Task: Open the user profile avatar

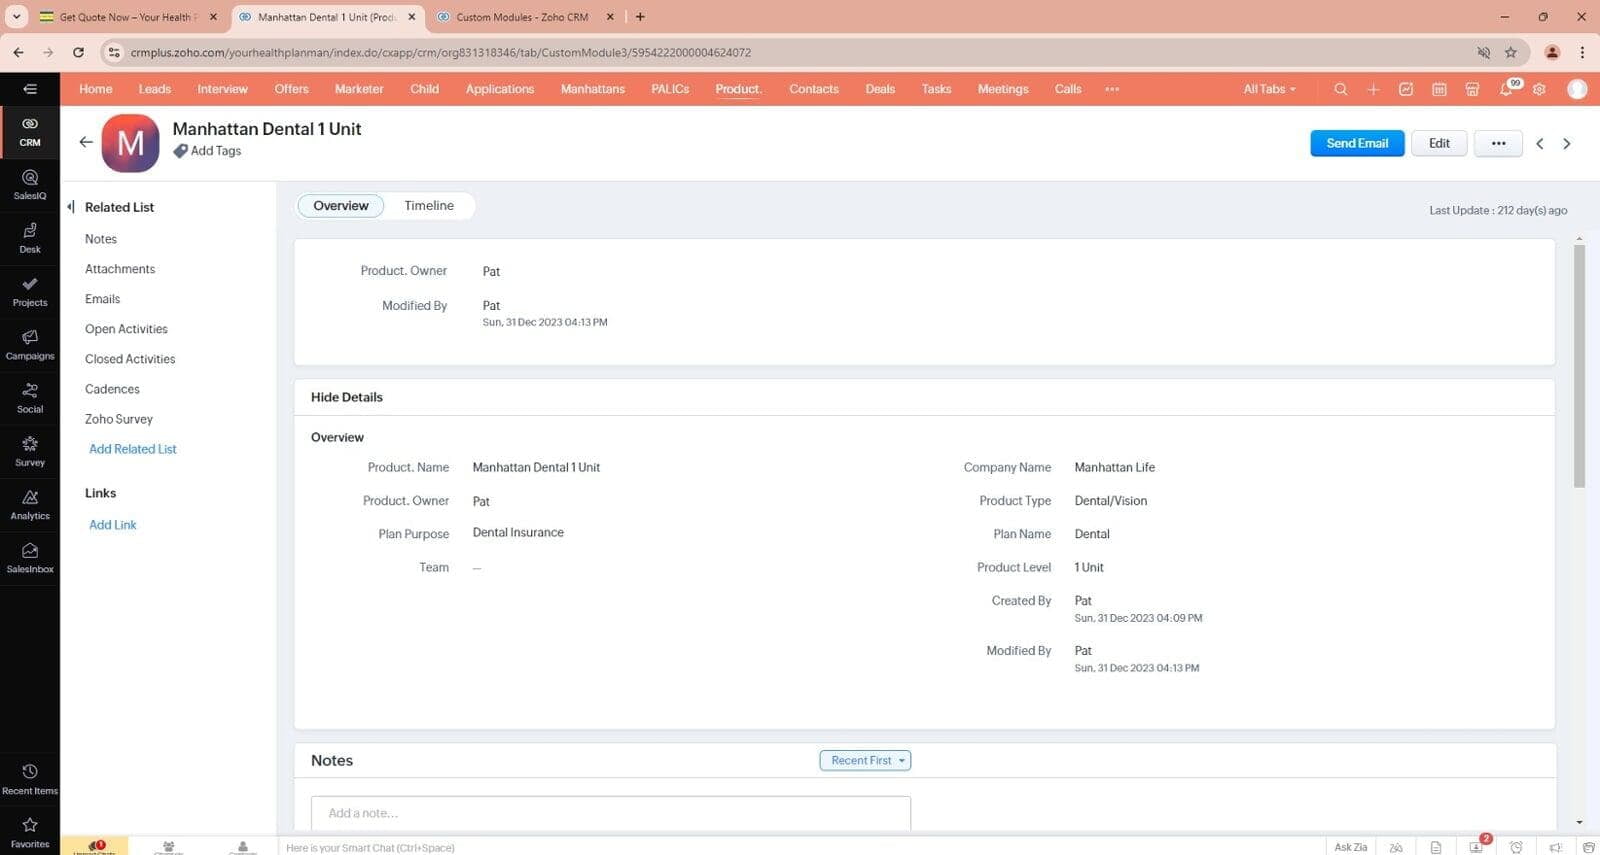Action: pyautogui.click(x=1577, y=89)
